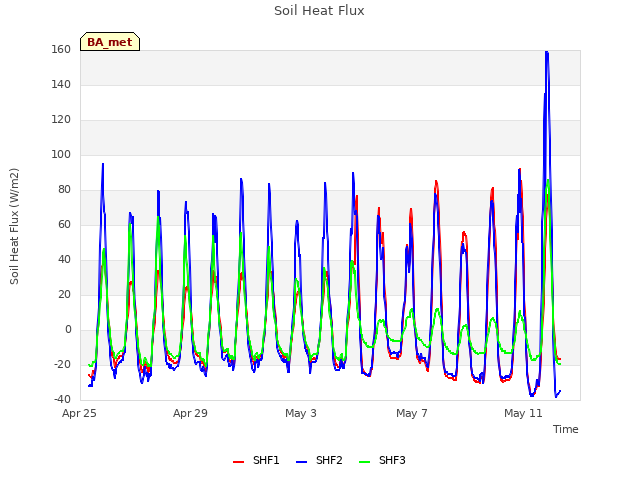Click the 100 y-axis tick label
The height and width of the screenshot is (480, 640).
pyautogui.click(x=61, y=155)
